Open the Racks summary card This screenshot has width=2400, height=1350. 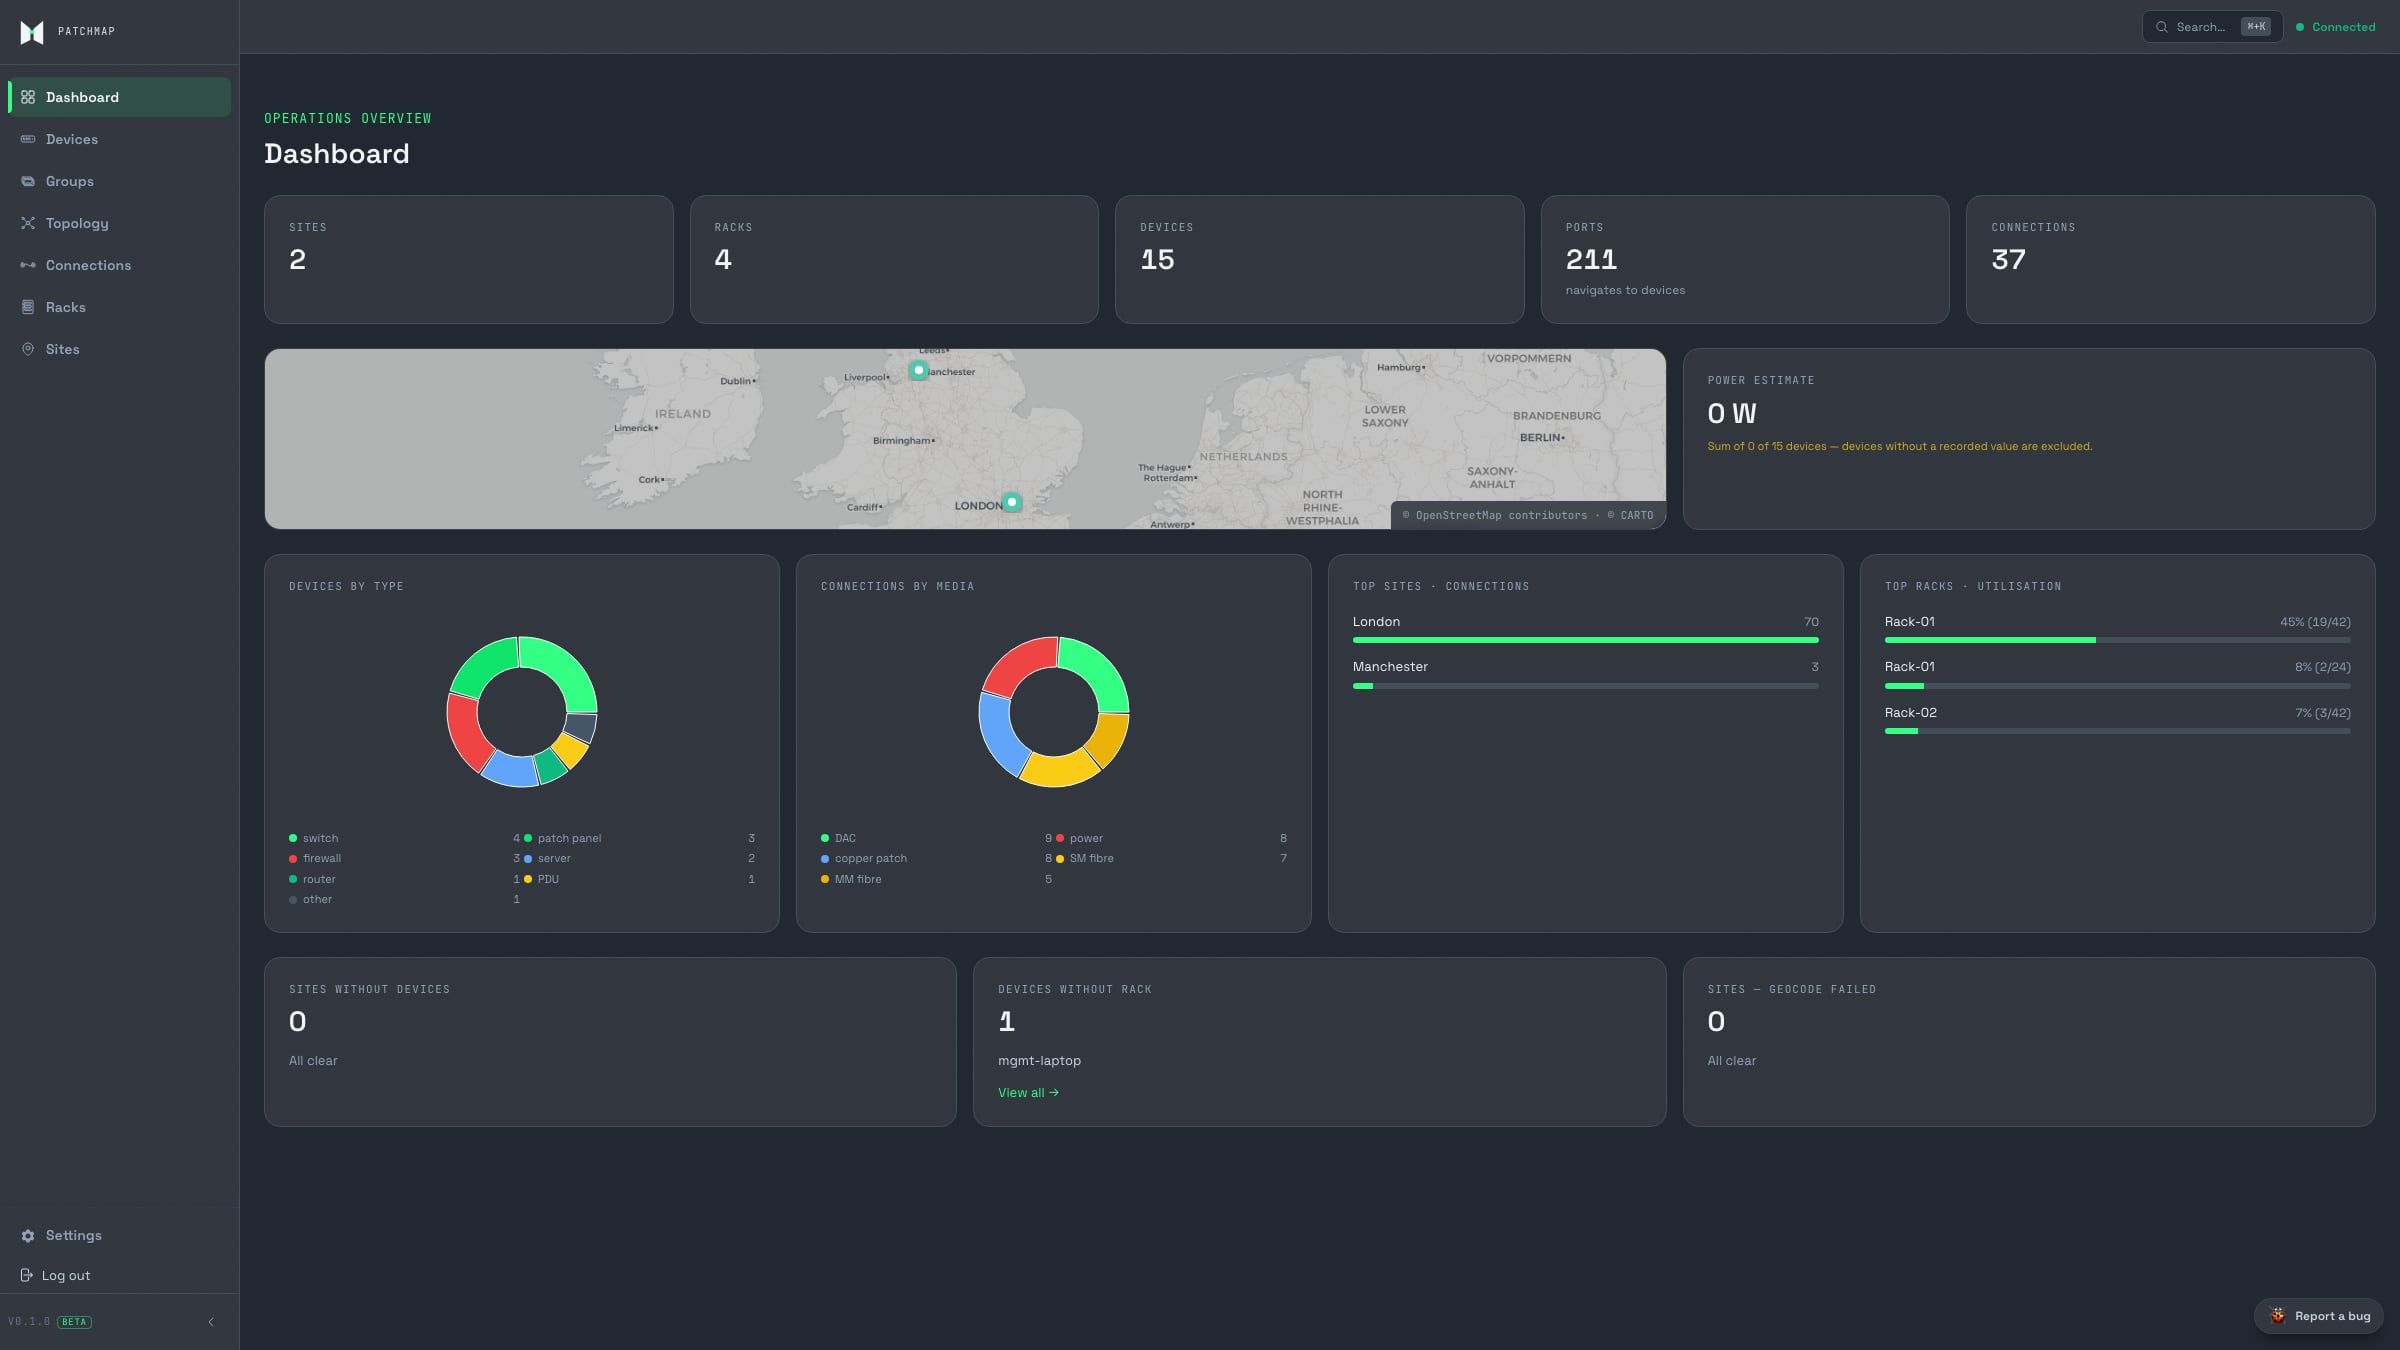point(894,259)
